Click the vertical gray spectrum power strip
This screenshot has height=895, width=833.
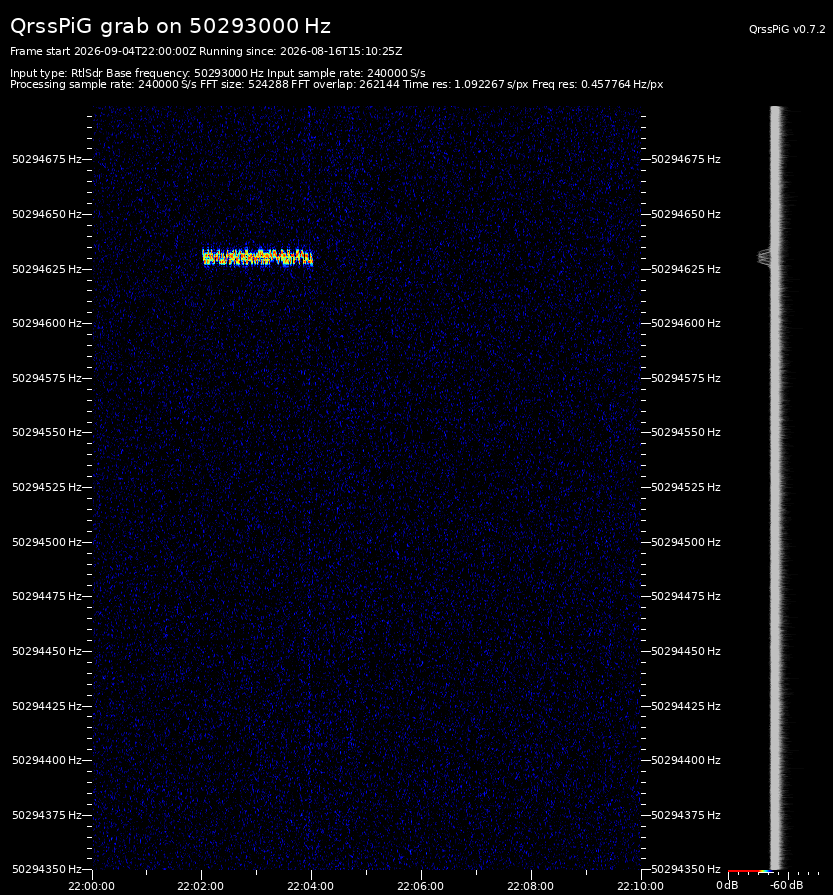pyautogui.click(x=776, y=487)
